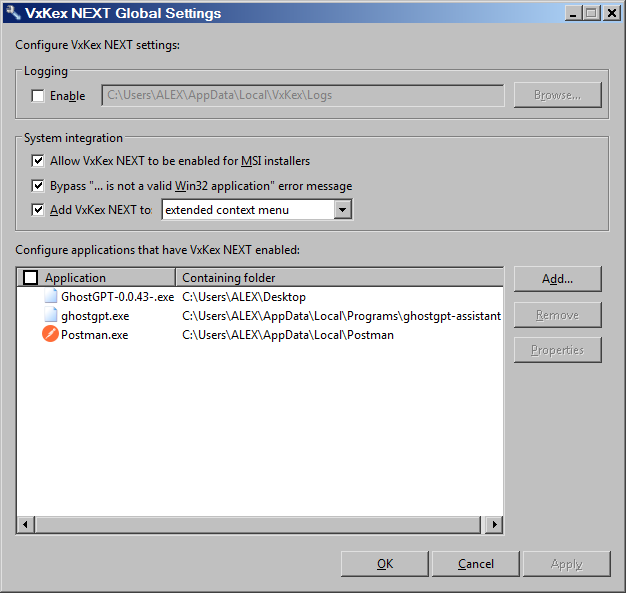The height and width of the screenshot is (593, 626).
Task: Click the Application column header
Action: click(x=96, y=278)
